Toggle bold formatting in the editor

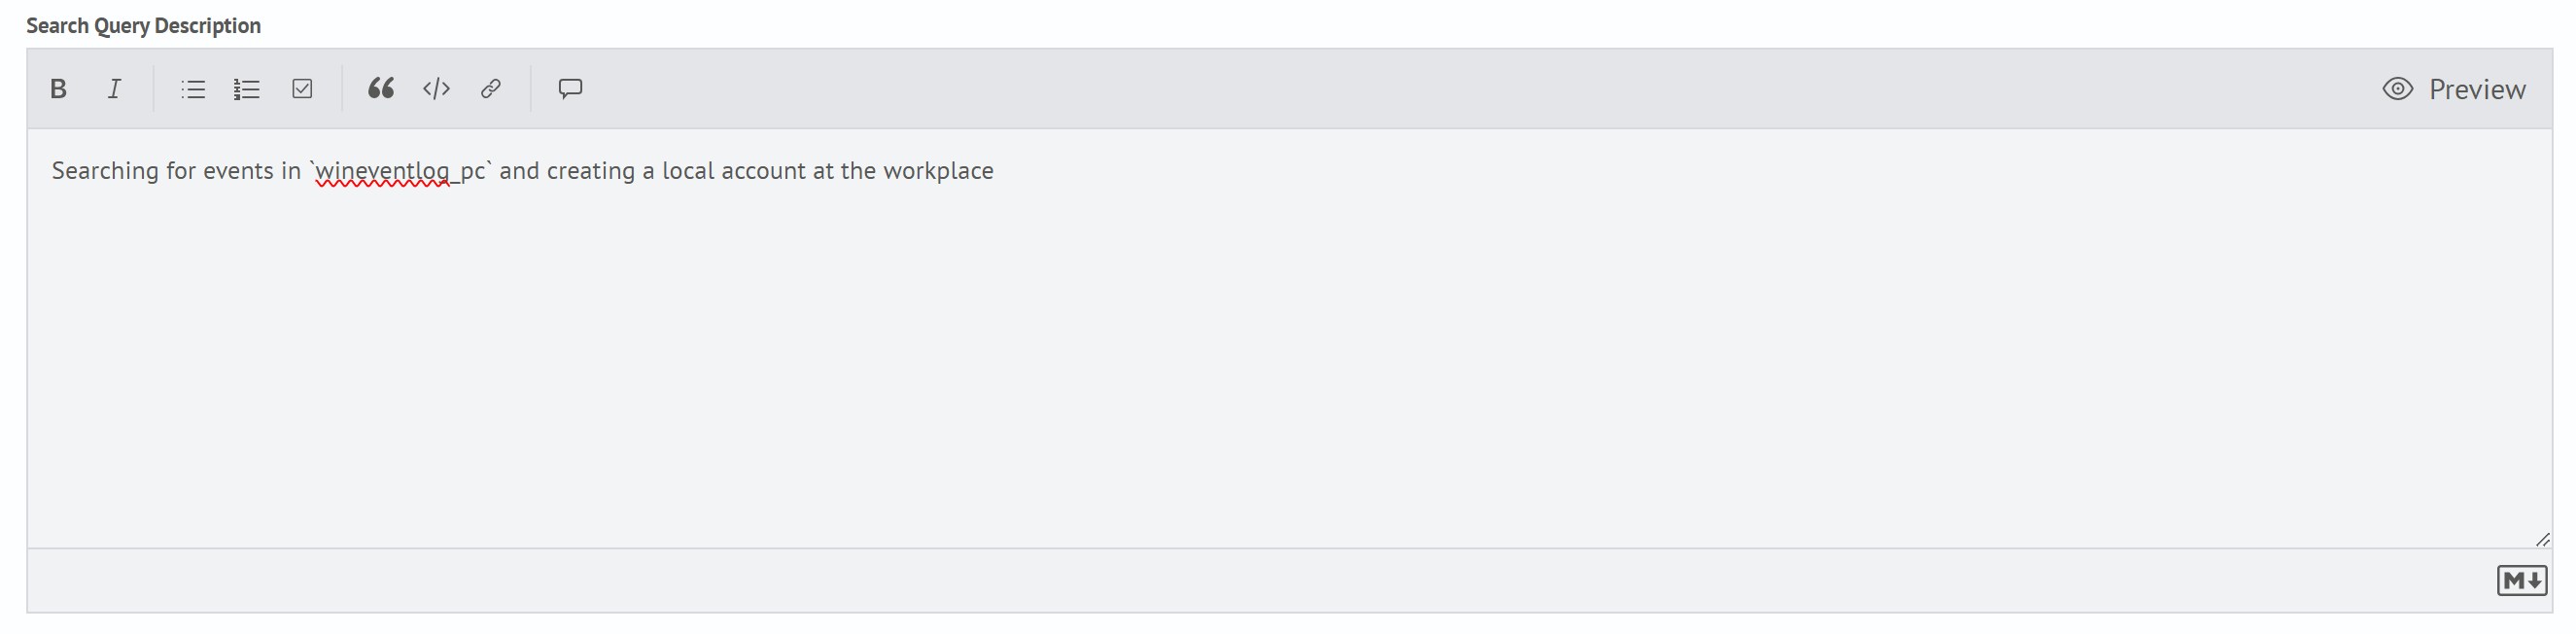click(x=58, y=89)
